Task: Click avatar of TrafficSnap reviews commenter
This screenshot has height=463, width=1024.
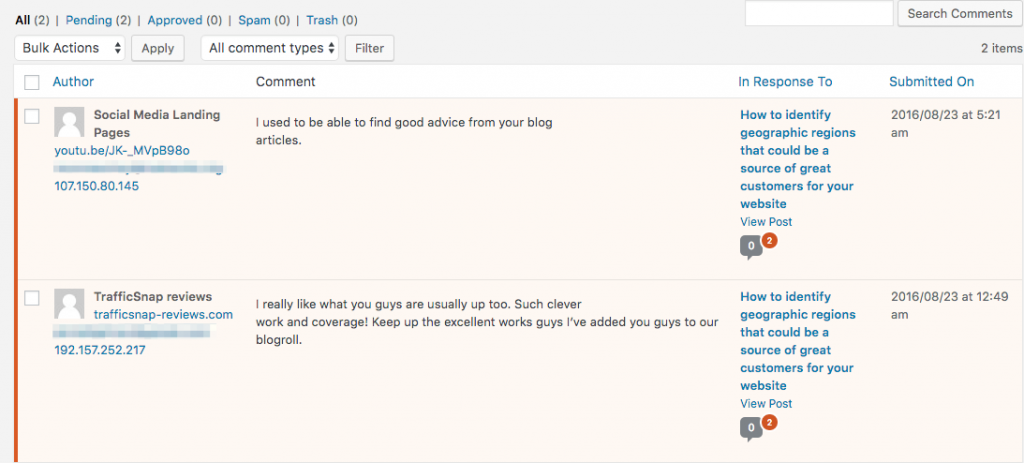Action: 69,304
